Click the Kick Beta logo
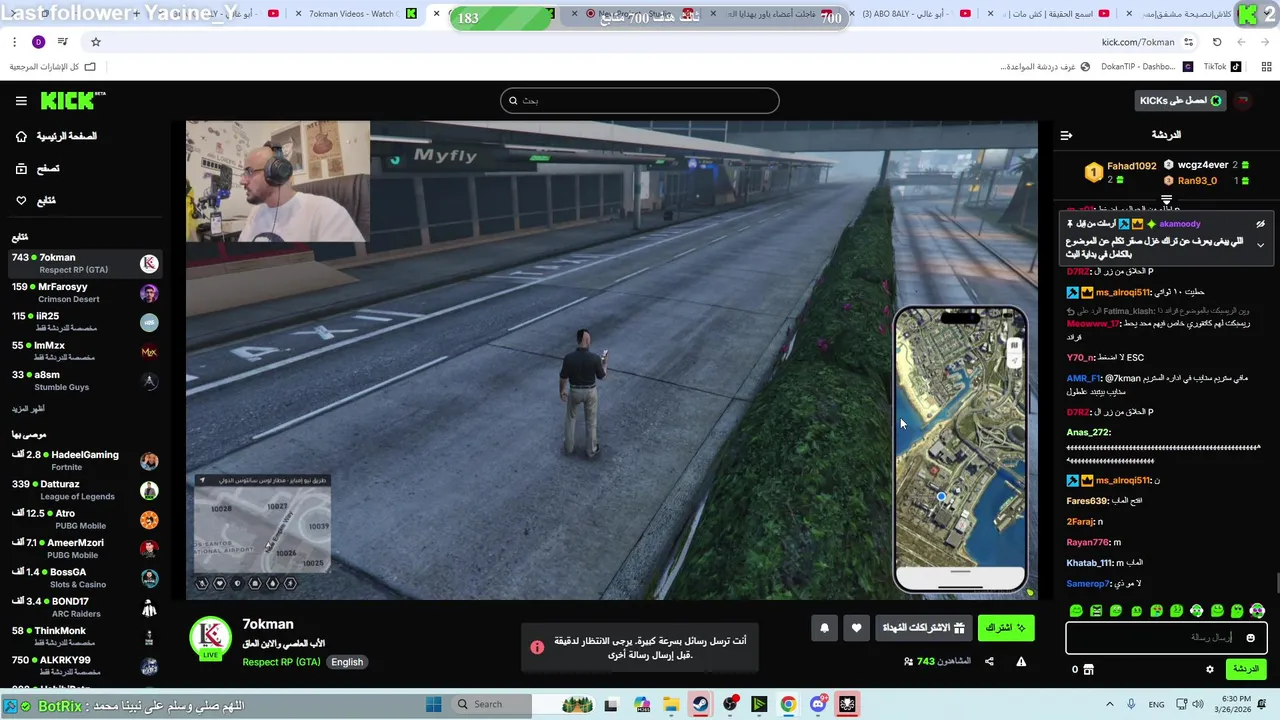The height and width of the screenshot is (720, 1280). [72, 100]
